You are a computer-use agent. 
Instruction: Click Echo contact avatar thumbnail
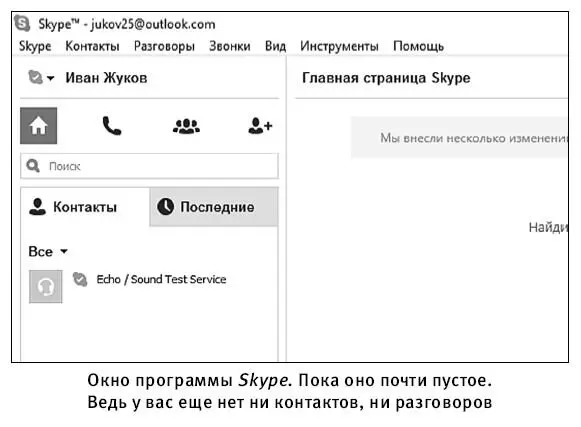(46, 287)
